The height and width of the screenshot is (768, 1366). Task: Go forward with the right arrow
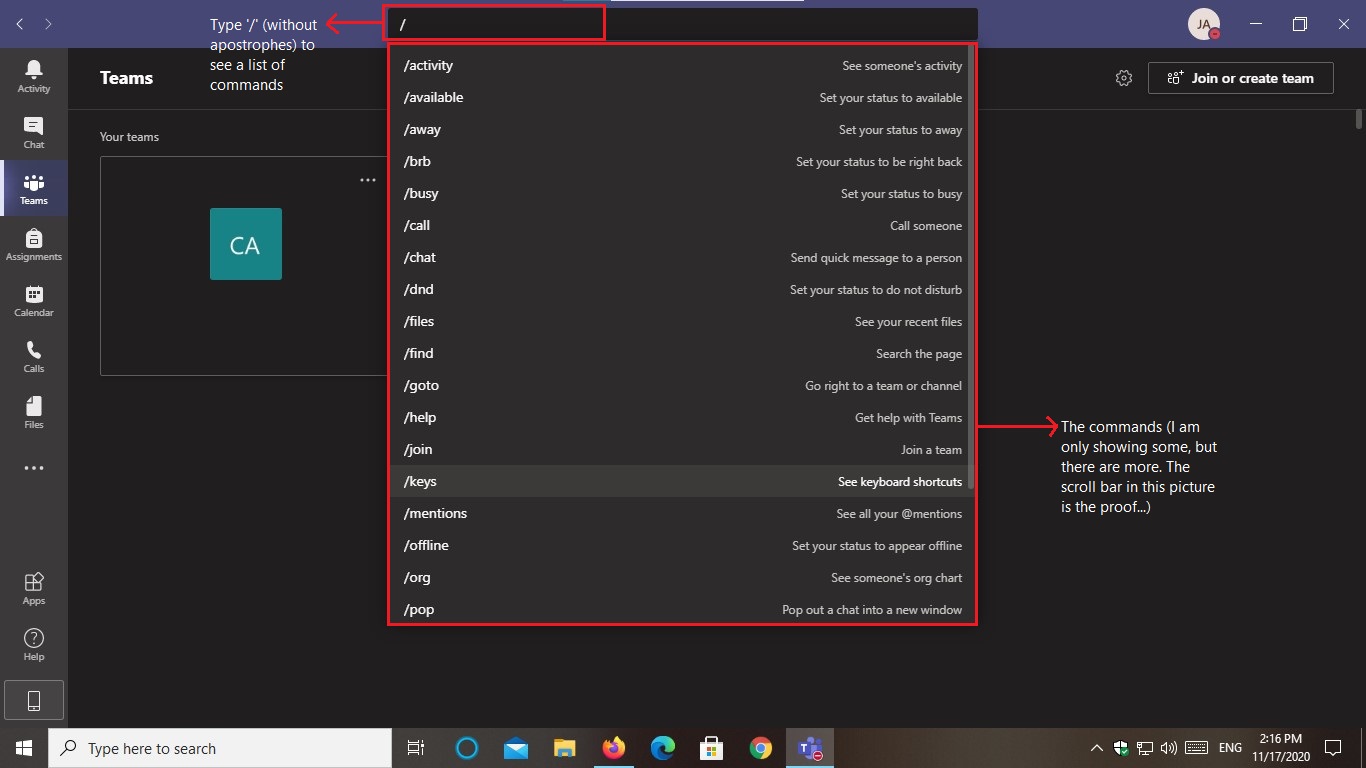click(x=48, y=24)
